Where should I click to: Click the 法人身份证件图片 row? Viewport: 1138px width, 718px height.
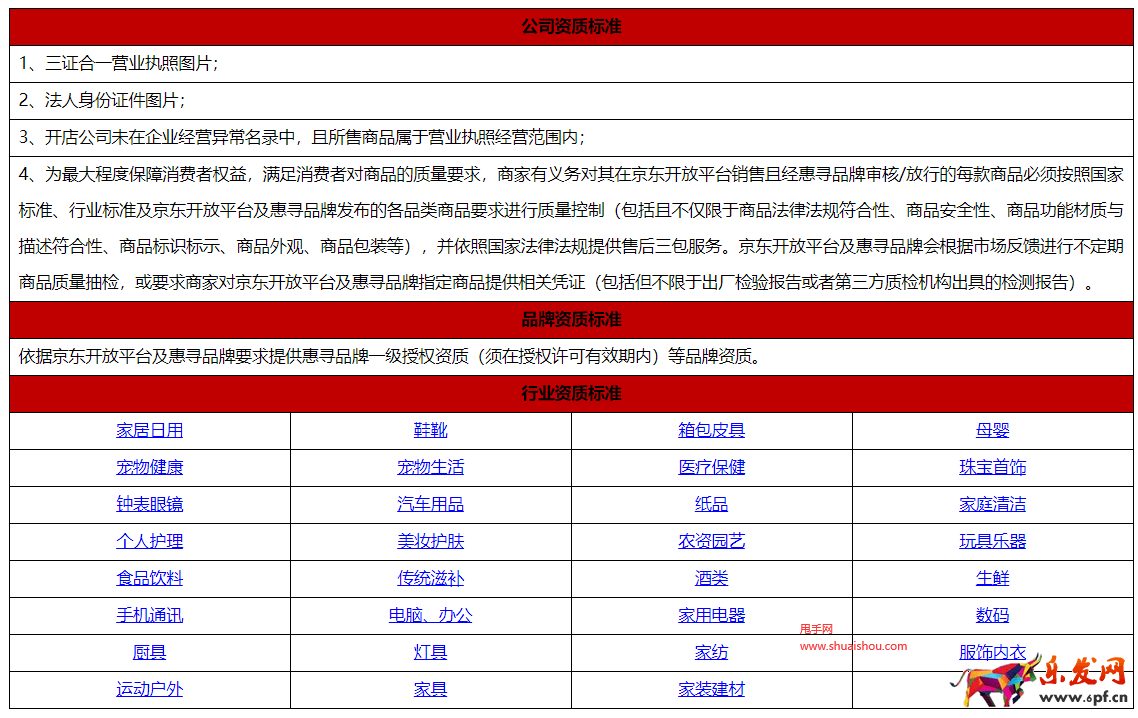[571, 101]
